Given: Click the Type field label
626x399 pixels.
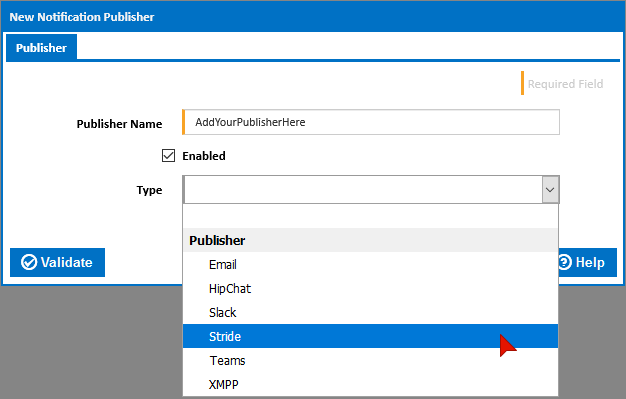Looking at the screenshot, I should [149, 190].
